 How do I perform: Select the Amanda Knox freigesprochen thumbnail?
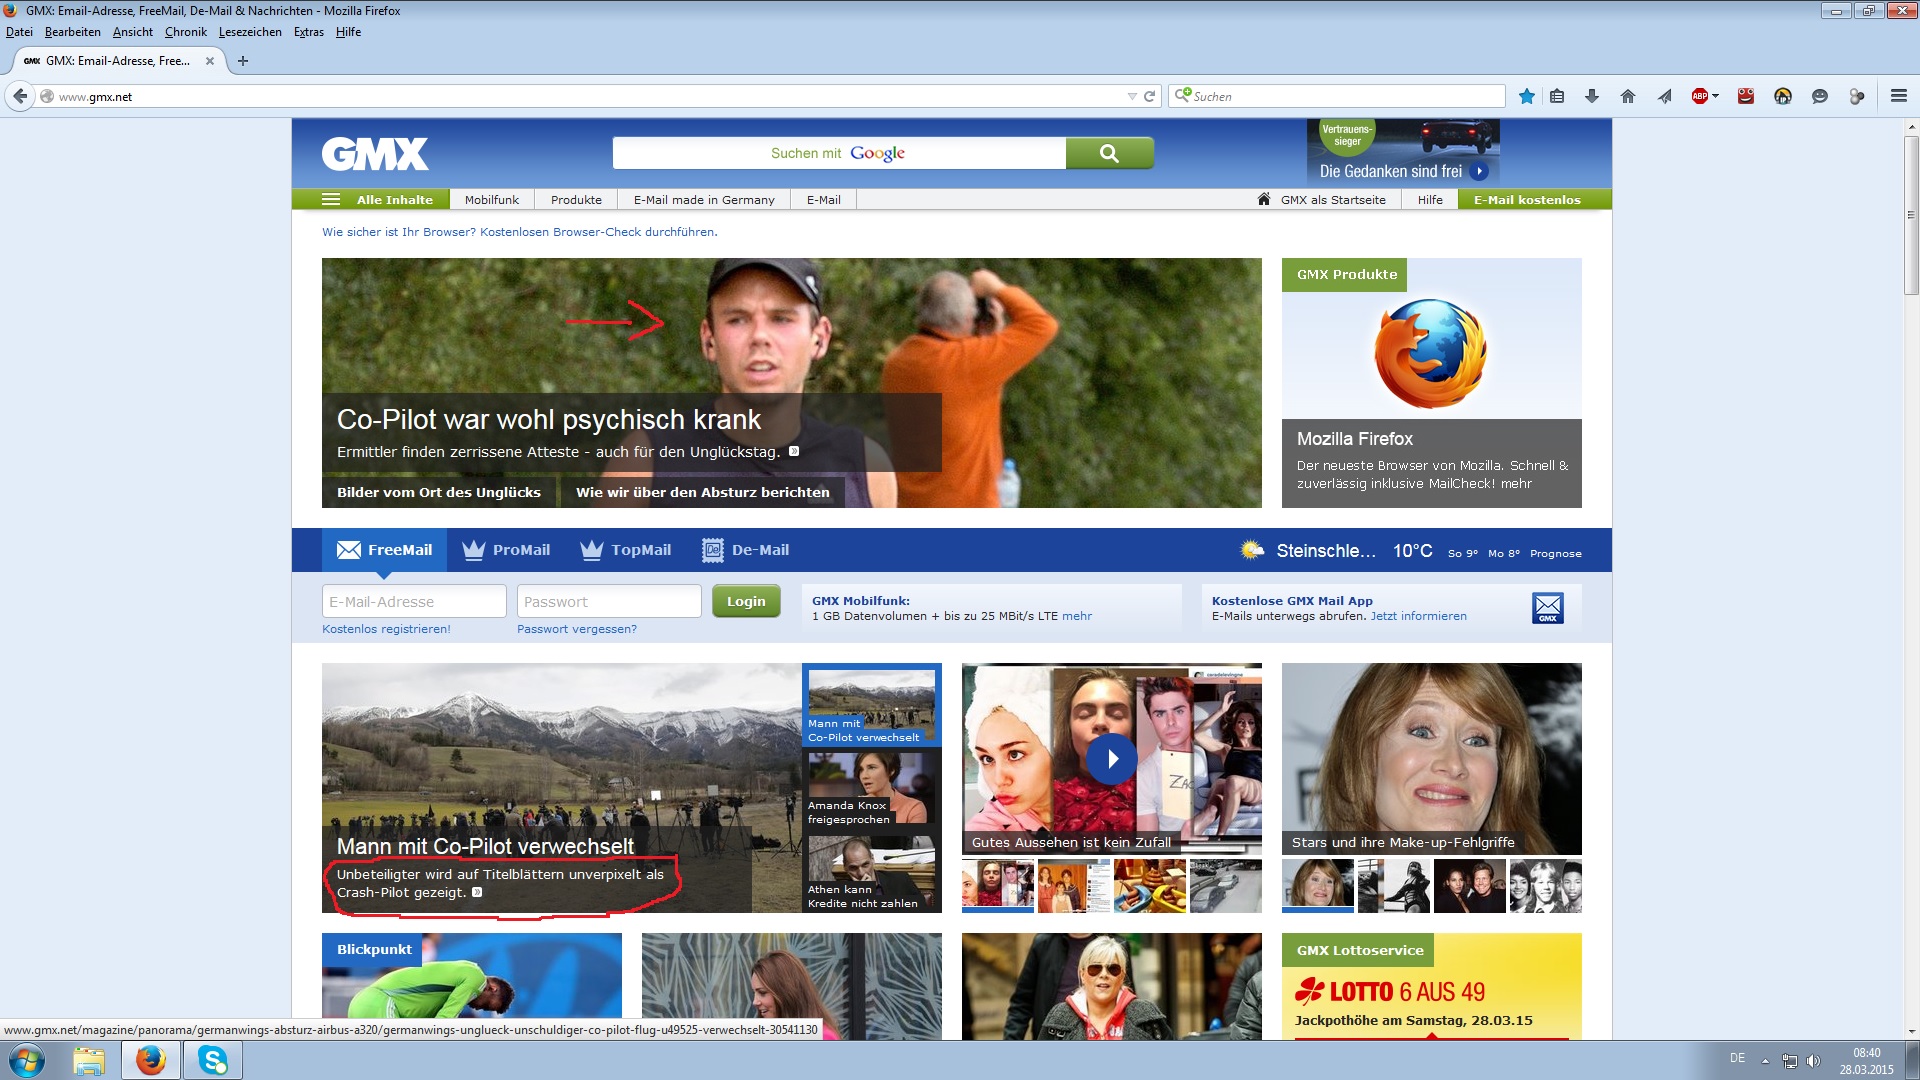click(x=871, y=789)
